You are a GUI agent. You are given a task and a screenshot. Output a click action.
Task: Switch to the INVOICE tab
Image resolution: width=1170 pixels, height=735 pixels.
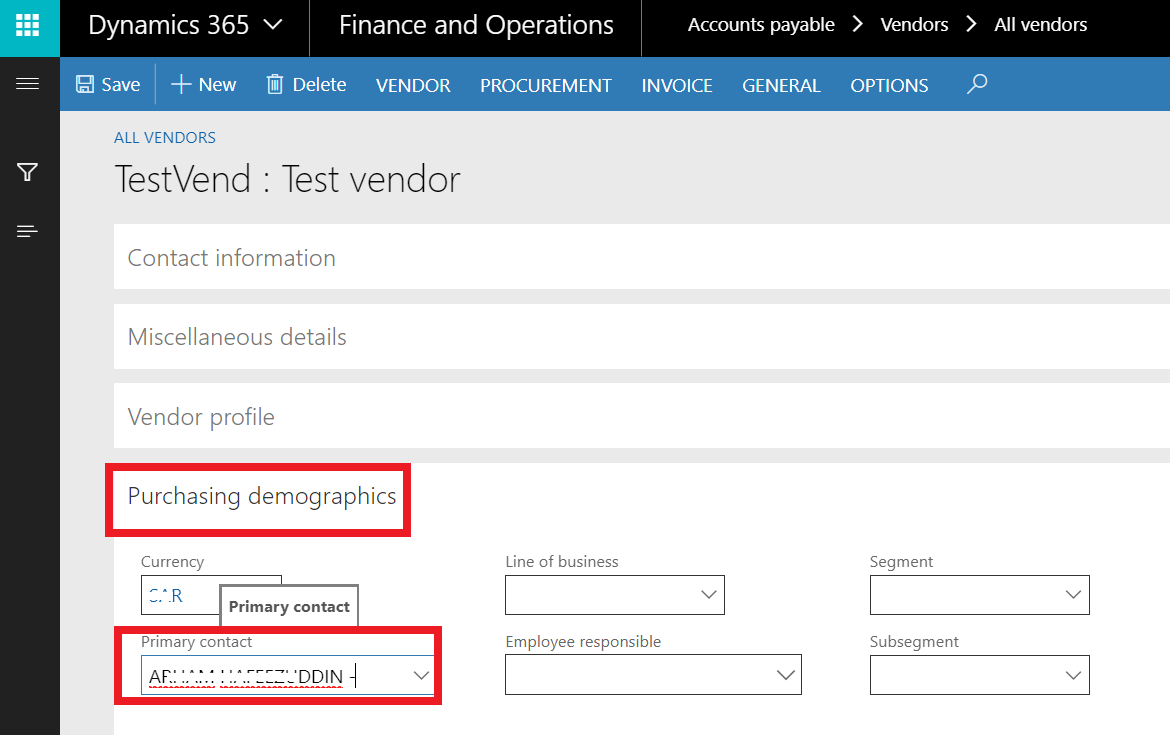pyautogui.click(x=677, y=85)
